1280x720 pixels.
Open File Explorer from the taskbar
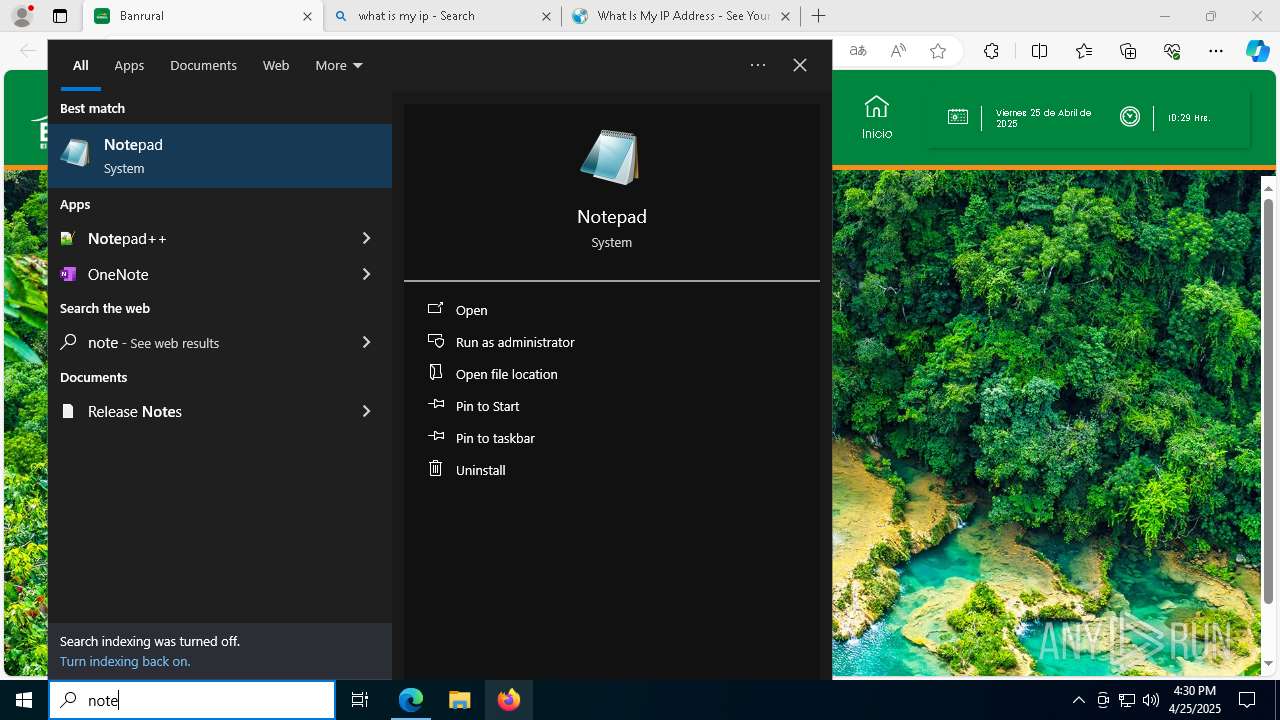pyautogui.click(x=459, y=700)
